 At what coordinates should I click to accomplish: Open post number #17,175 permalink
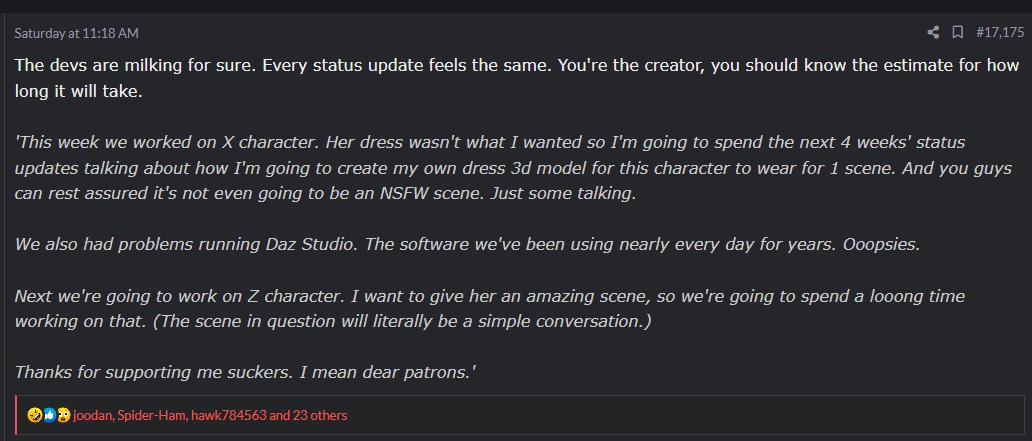(1000, 32)
